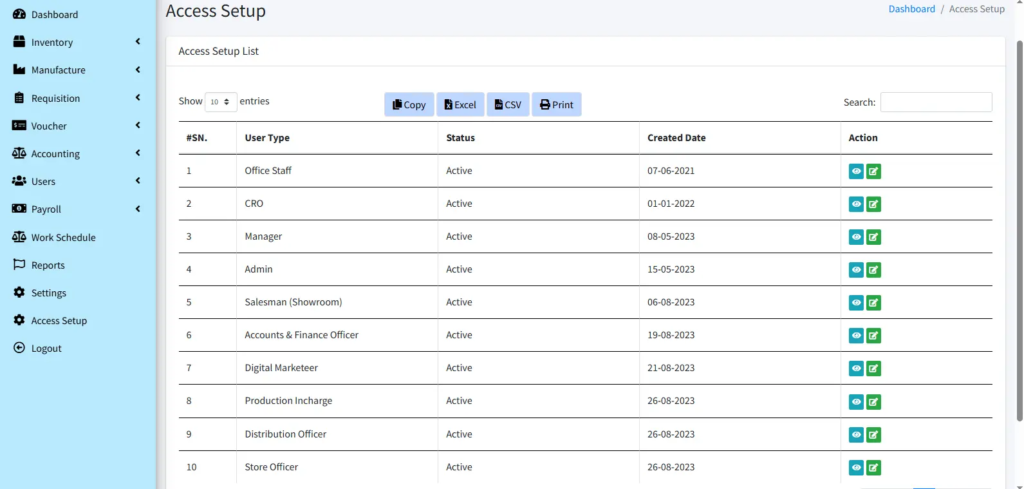View Manager access with eye icon
1024x489 pixels.
[856, 236]
